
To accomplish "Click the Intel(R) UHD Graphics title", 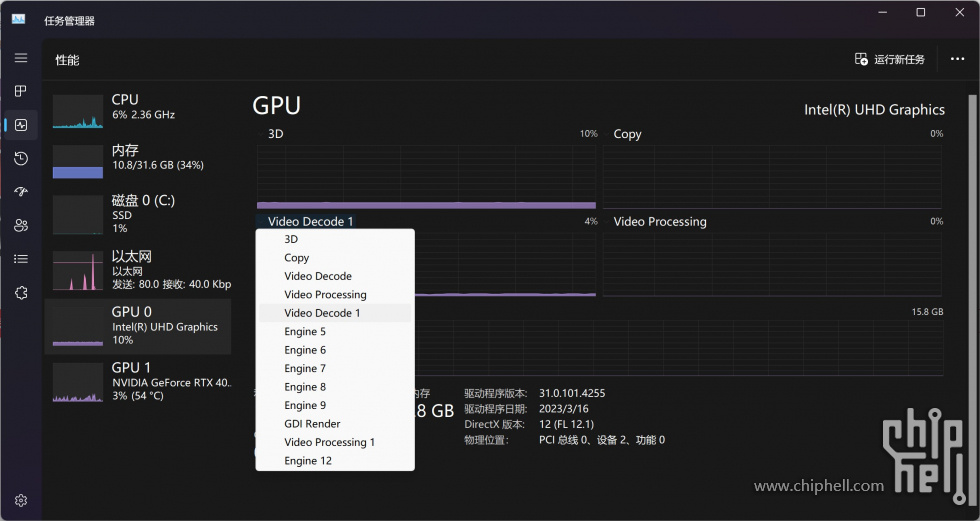I will coord(874,109).
